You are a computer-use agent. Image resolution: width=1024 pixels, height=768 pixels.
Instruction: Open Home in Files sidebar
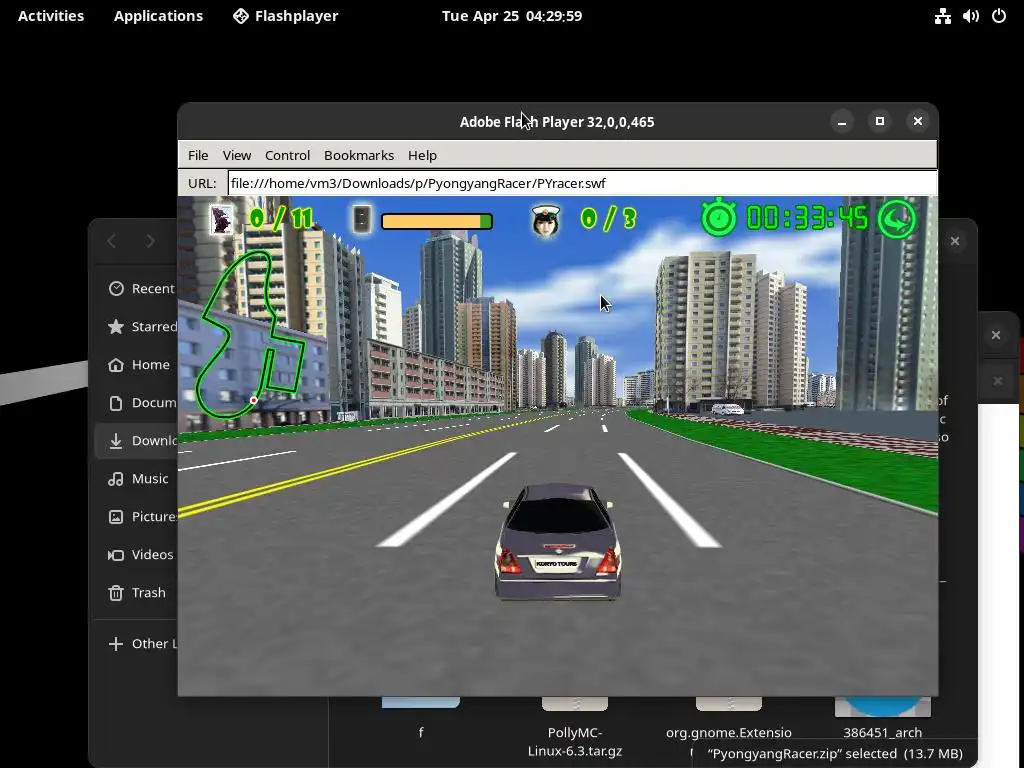(136, 364)
